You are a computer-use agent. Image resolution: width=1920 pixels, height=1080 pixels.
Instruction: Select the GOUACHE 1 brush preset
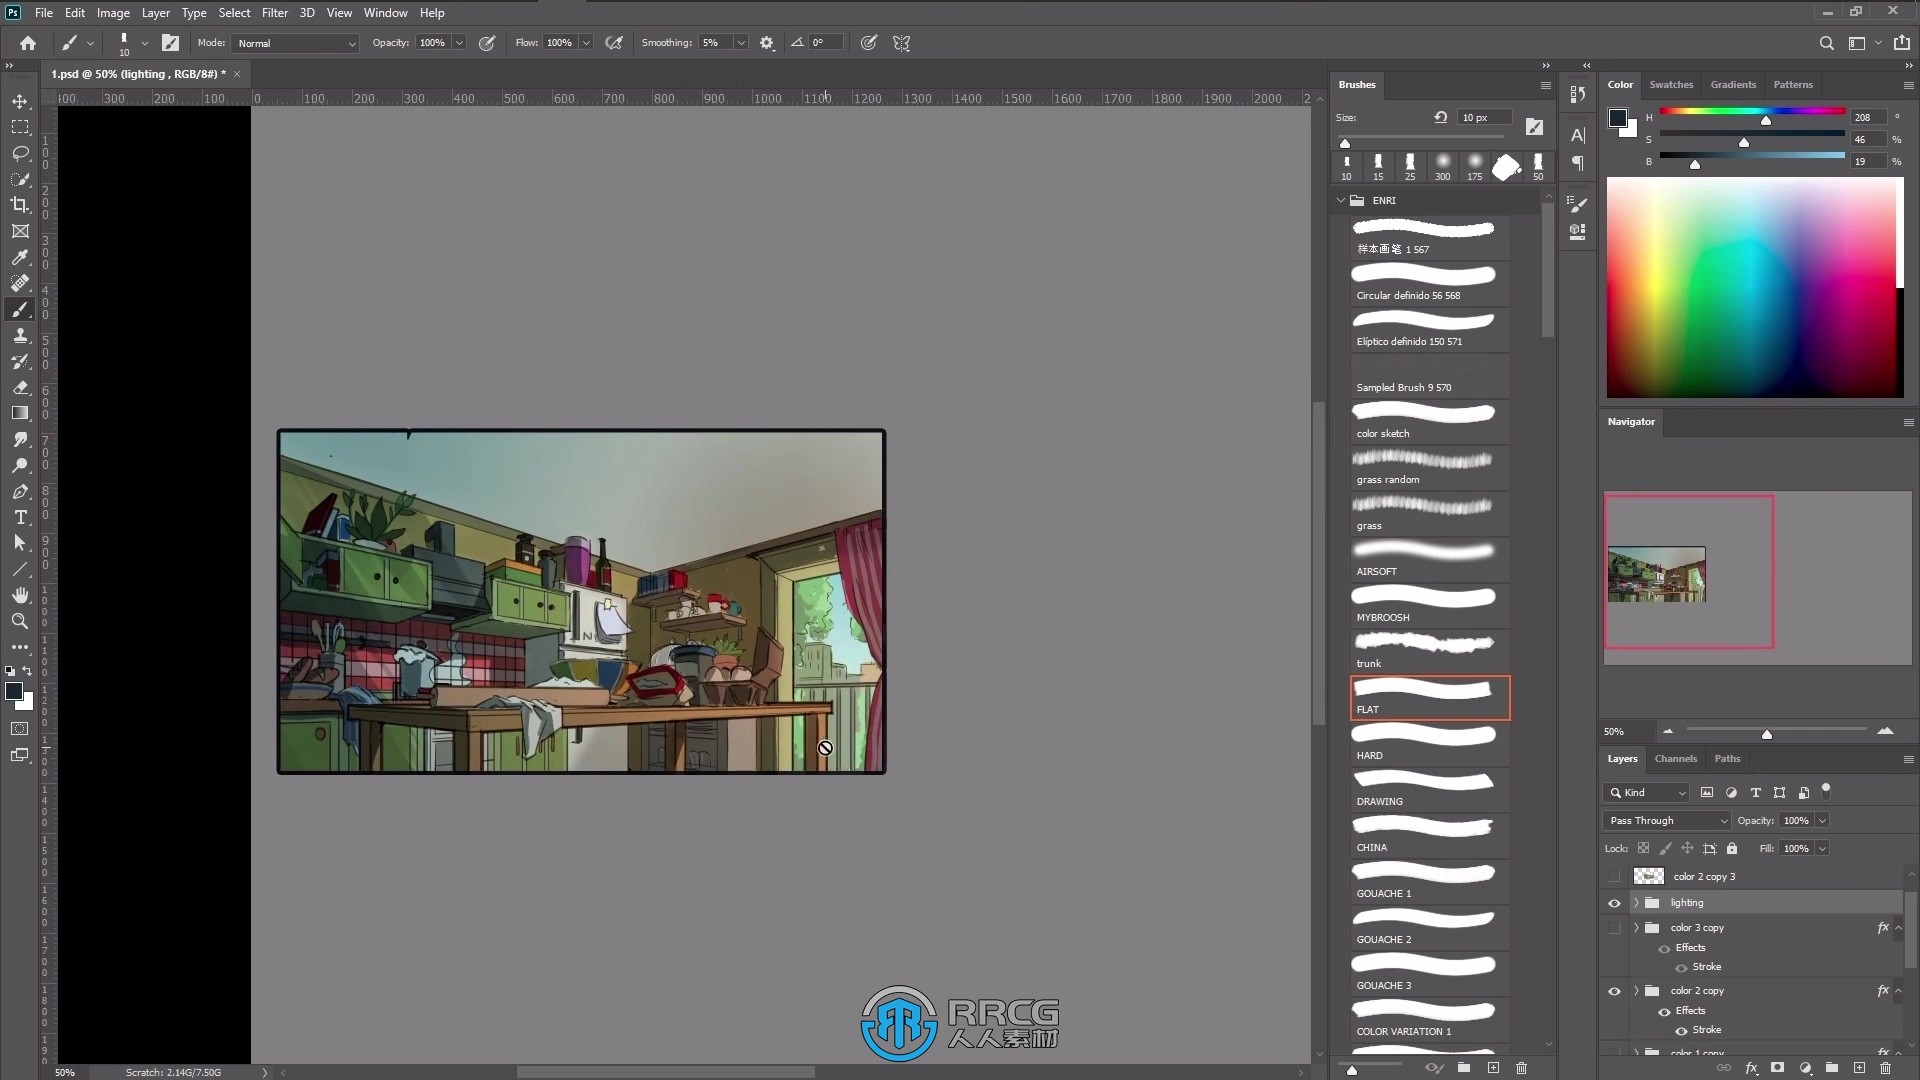pos(1430,882)
